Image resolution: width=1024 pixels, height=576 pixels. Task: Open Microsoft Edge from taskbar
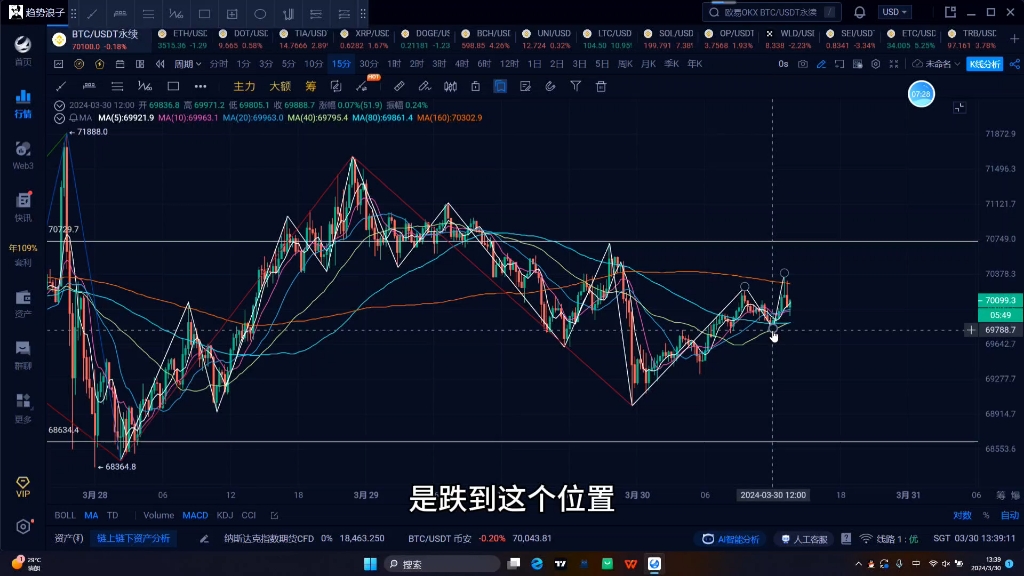537,564
